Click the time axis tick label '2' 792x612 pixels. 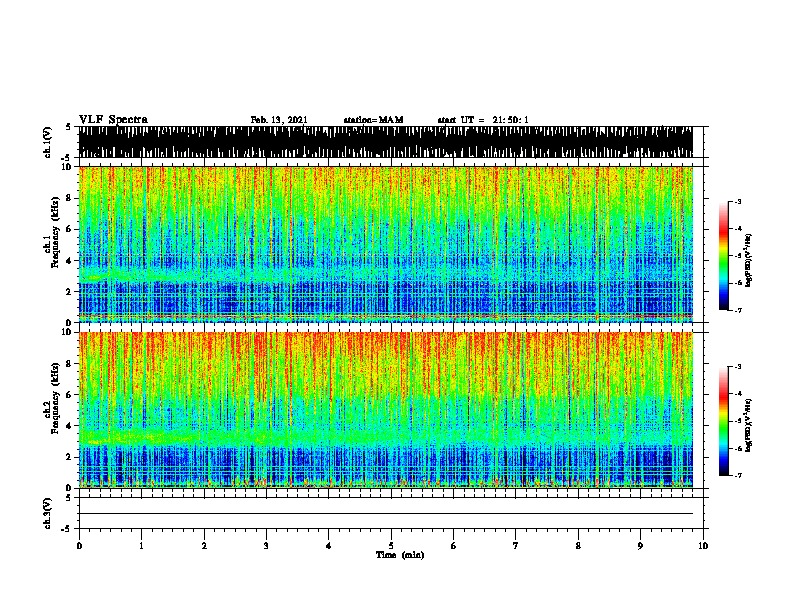pos(204,546)
